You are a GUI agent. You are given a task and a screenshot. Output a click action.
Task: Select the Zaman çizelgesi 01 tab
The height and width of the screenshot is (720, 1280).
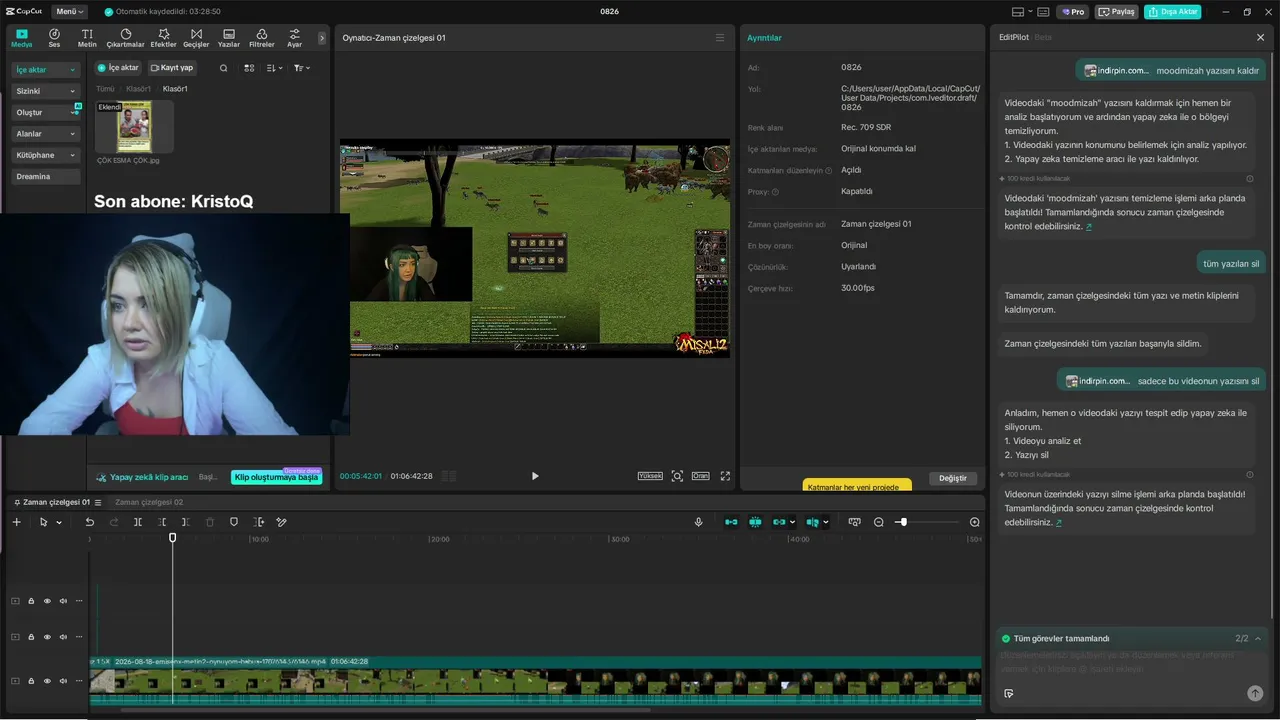click(x=56, y=502)
